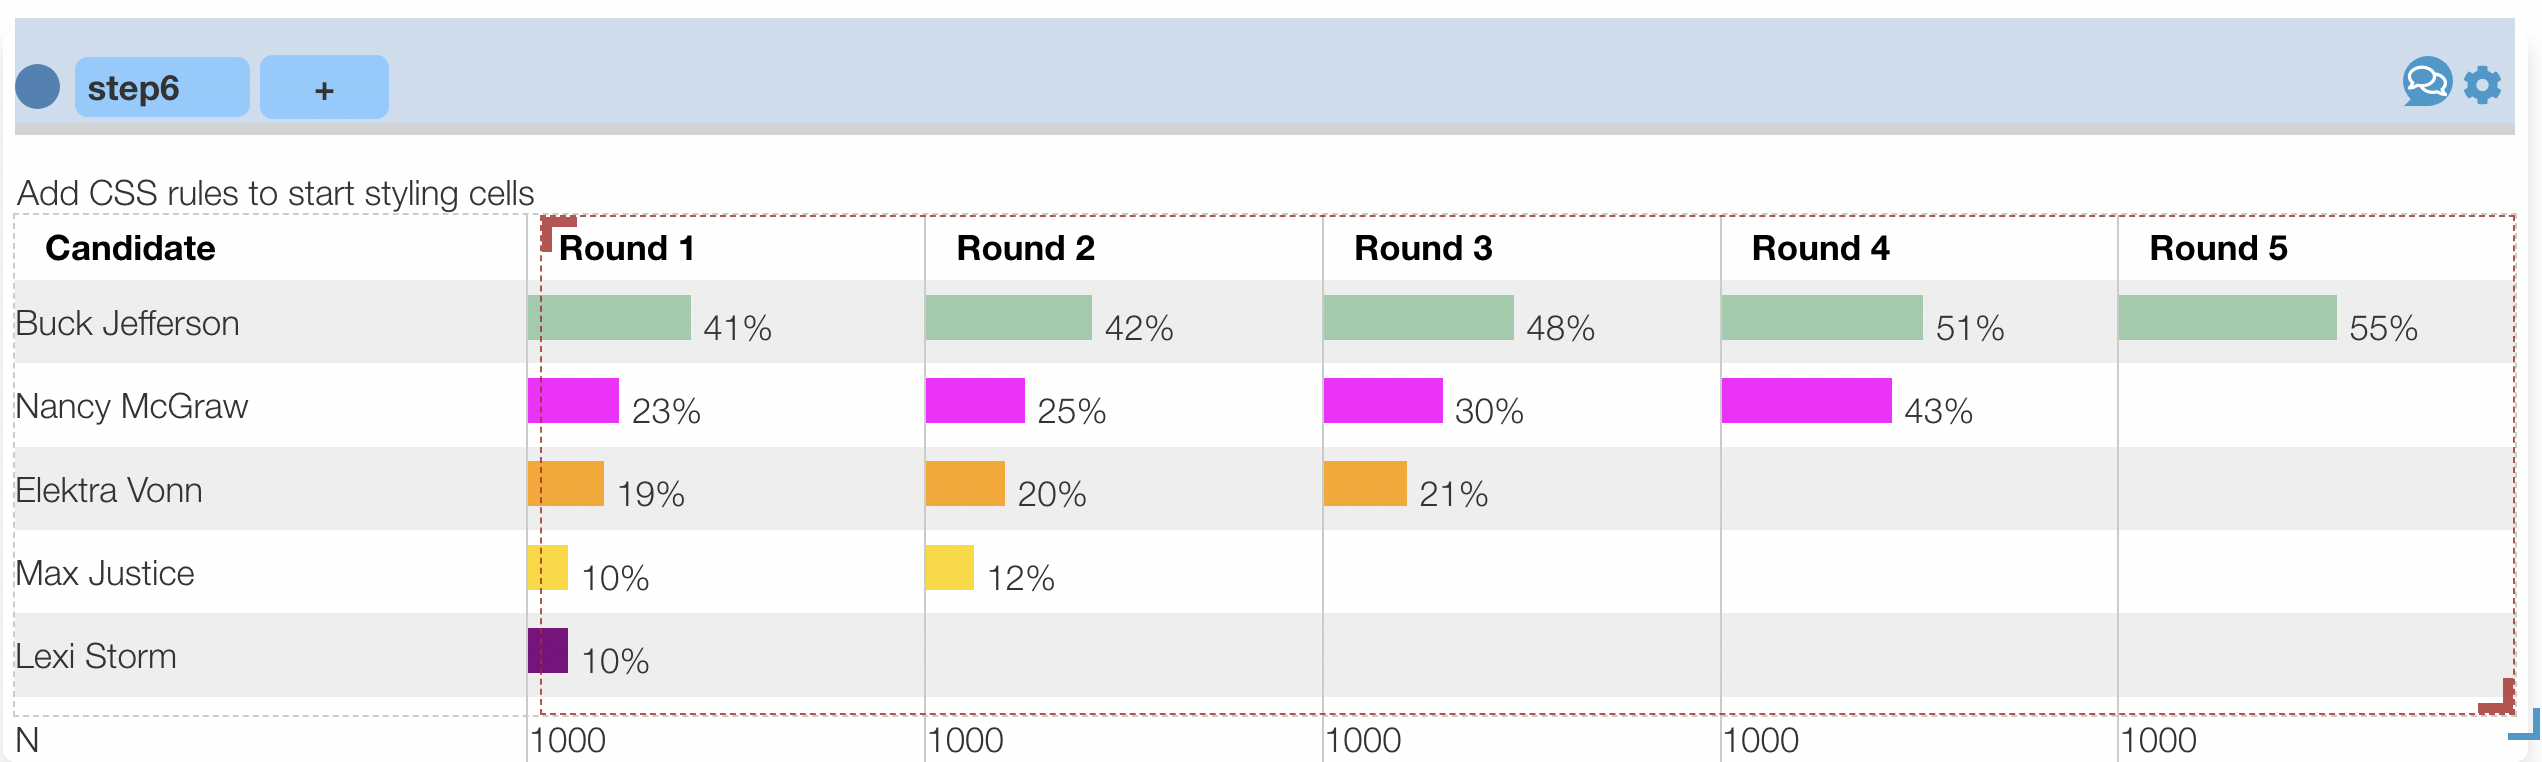The width and height of the screenshot is (2542, 762).
Task: Click Buck Jefferson's green Round 1 bar
Action: pyautogui.click(x=608, y=318)
